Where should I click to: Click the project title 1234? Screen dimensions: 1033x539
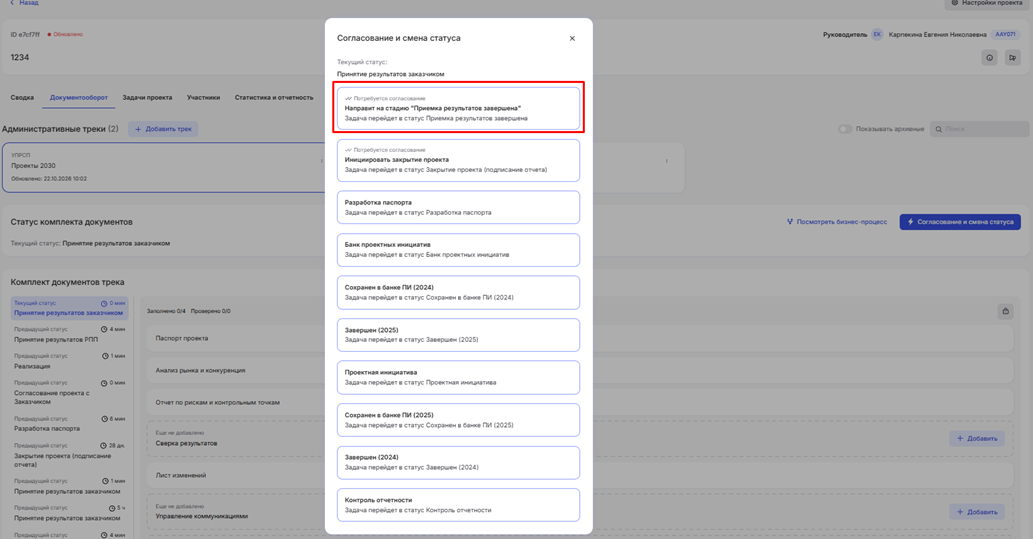coord(20,57)
